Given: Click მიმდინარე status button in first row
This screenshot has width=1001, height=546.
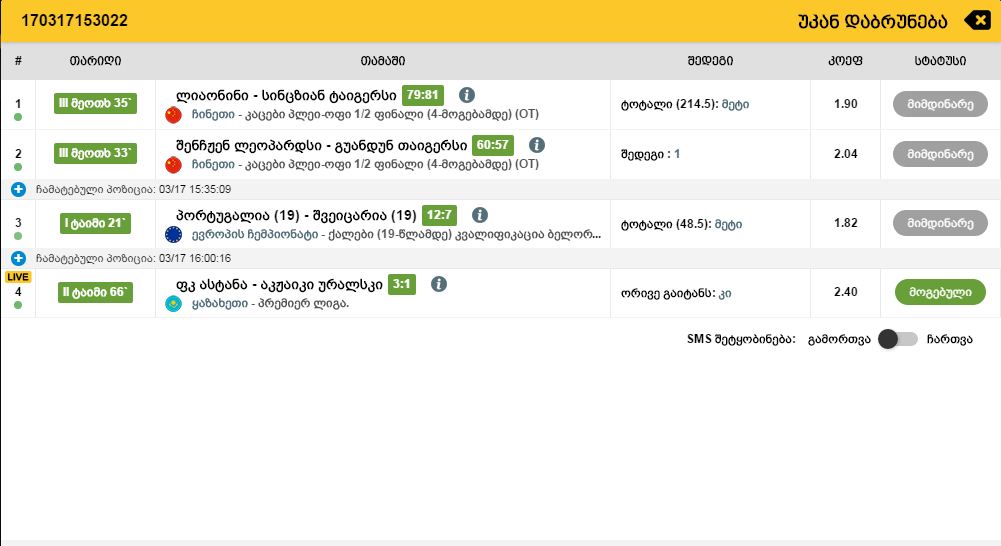Looking at the screenshot, I should point(939,104).
